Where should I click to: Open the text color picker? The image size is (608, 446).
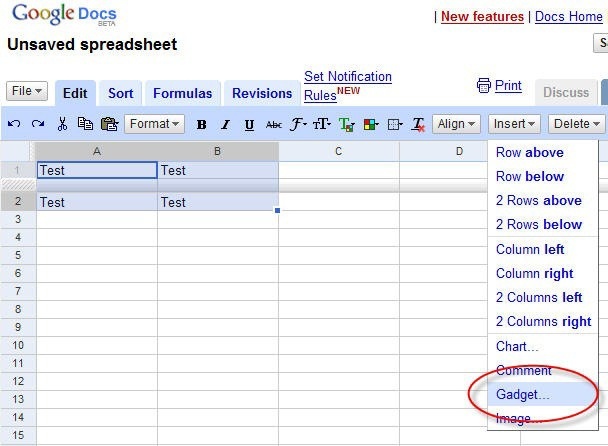[347, 125]
